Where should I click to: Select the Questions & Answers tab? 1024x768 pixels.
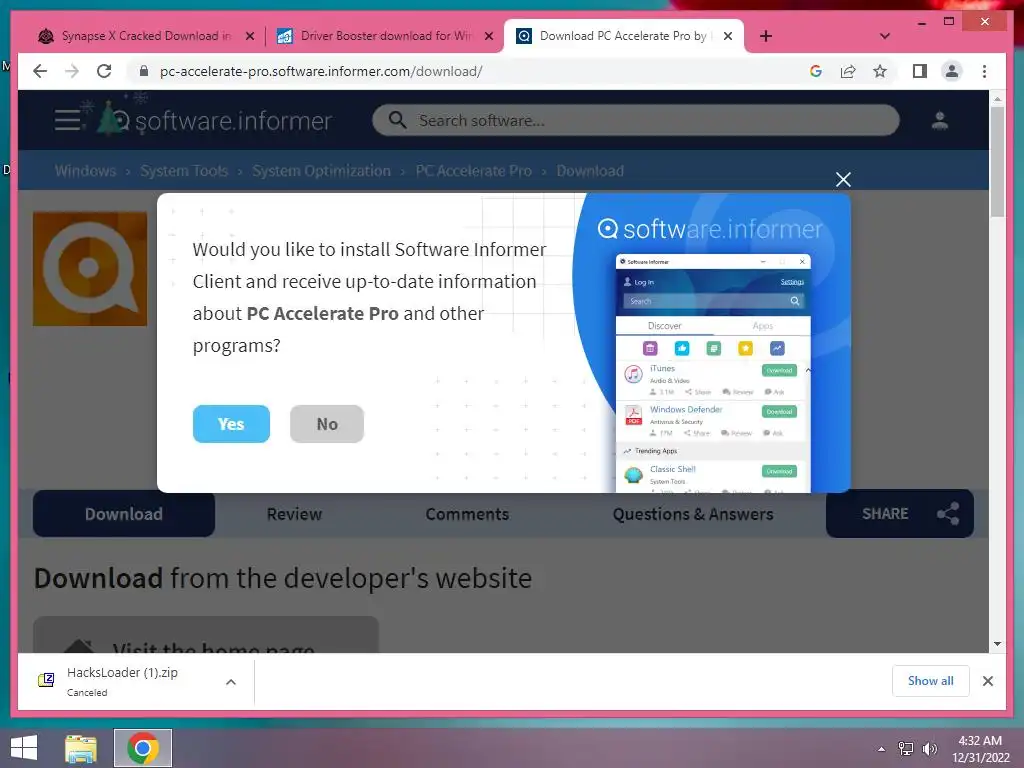(x=693, y=514)
